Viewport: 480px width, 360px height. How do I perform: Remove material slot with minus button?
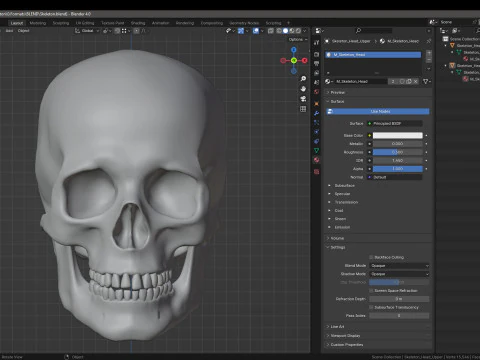click(429, 60)
